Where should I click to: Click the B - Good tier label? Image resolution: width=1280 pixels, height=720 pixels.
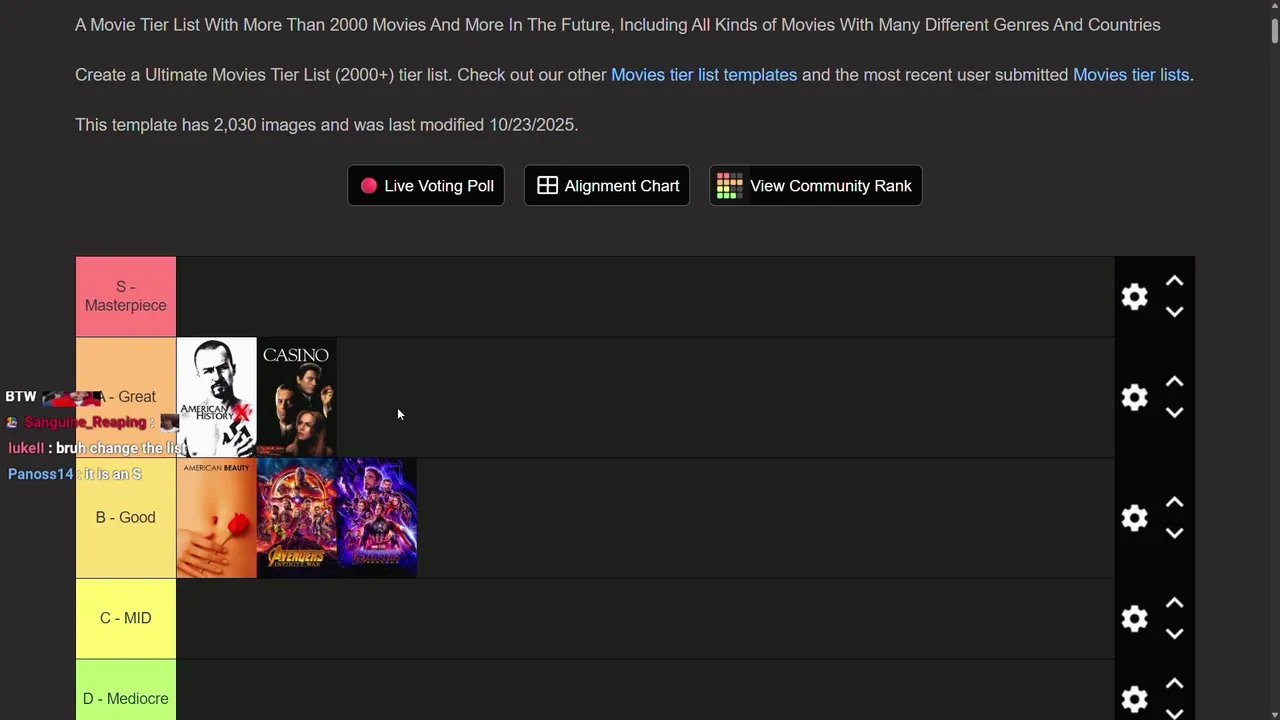126,518
